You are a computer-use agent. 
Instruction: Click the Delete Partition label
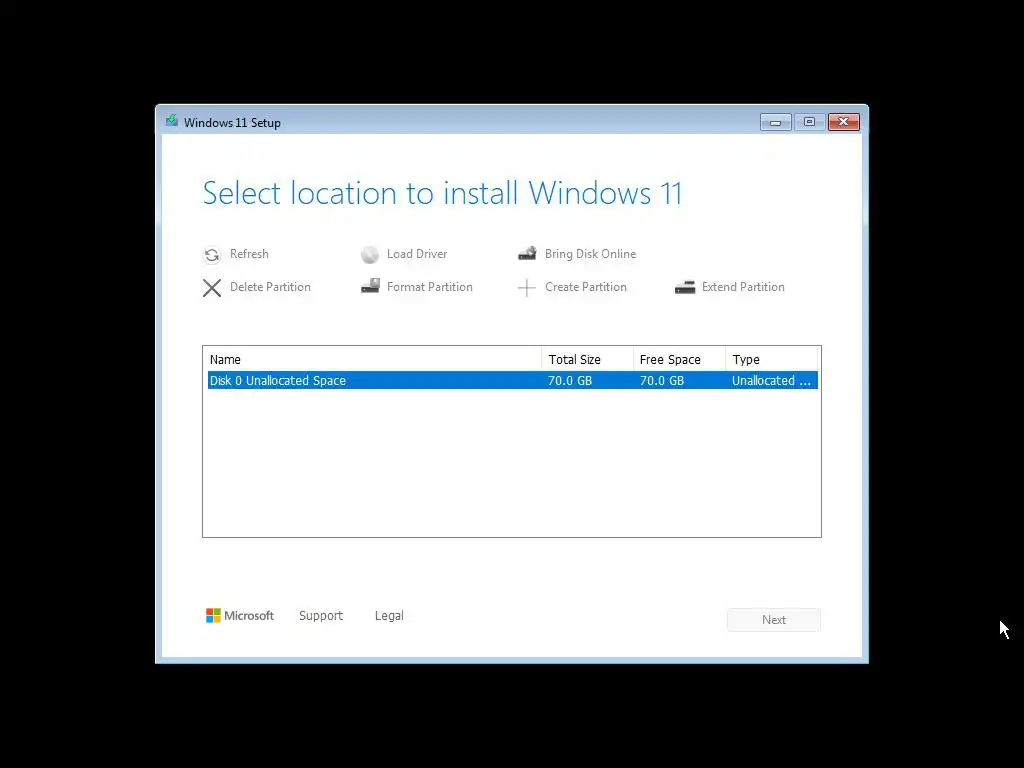270,287
